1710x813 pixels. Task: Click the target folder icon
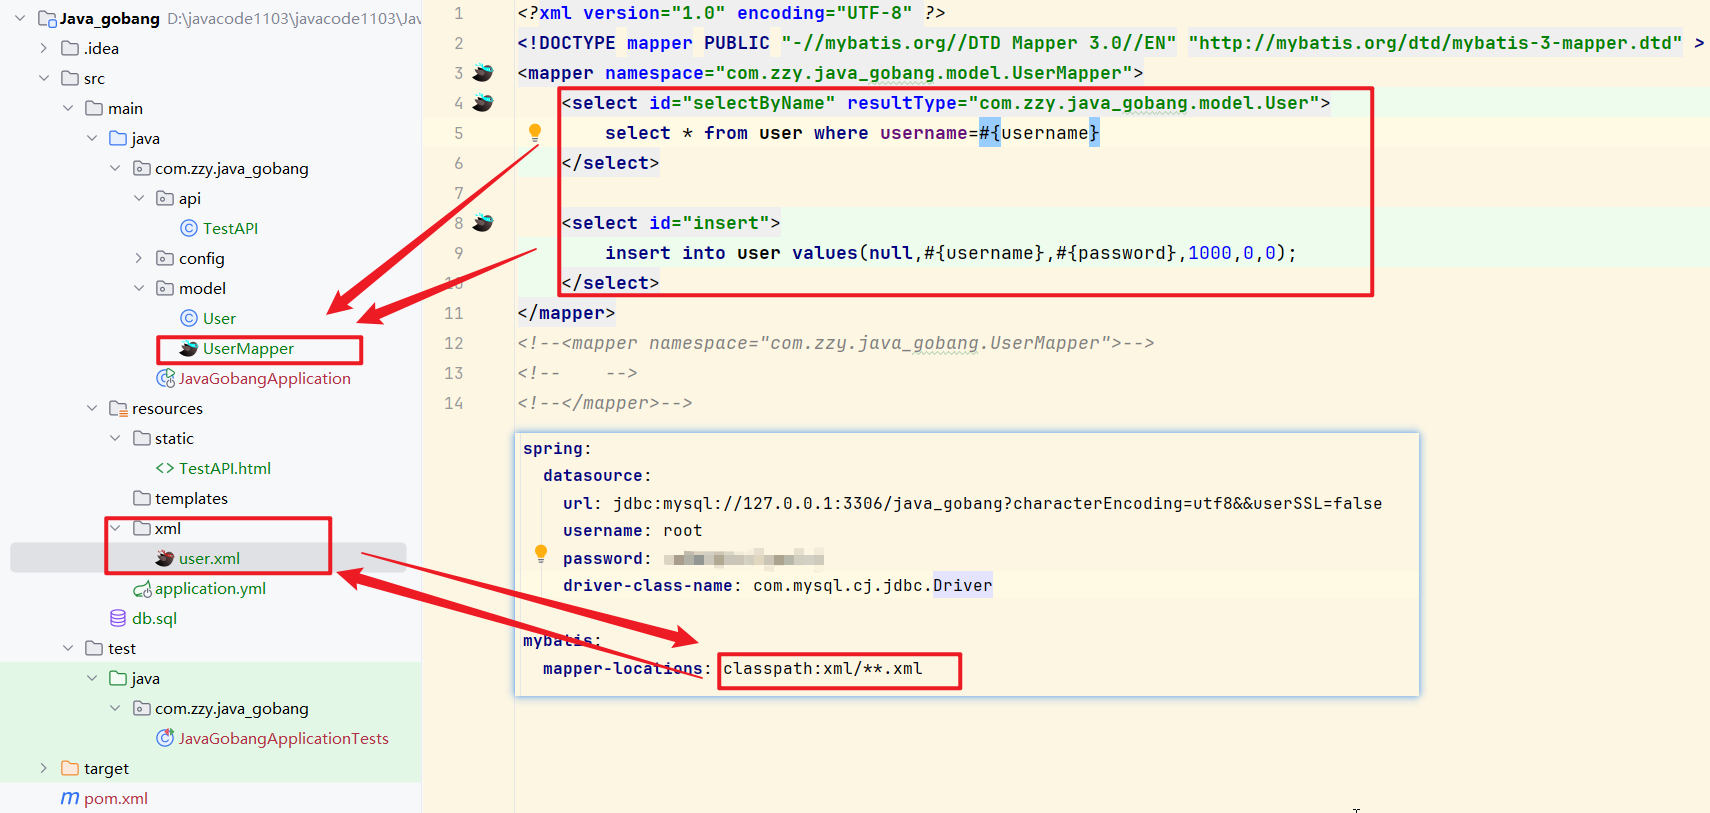tap(70, 768)
